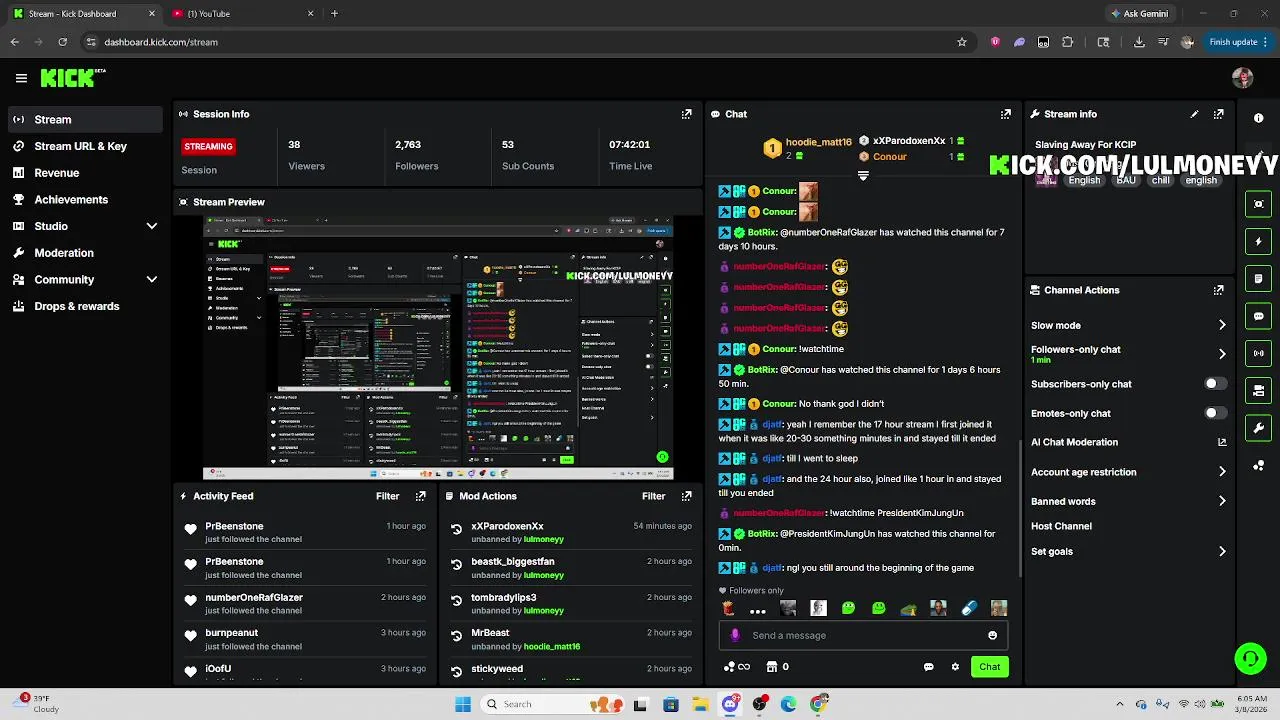Toggle Subscribers-only chat switch
Image resolution: width=1280 pixels, height=720 pixels.
click(1215, 384)
